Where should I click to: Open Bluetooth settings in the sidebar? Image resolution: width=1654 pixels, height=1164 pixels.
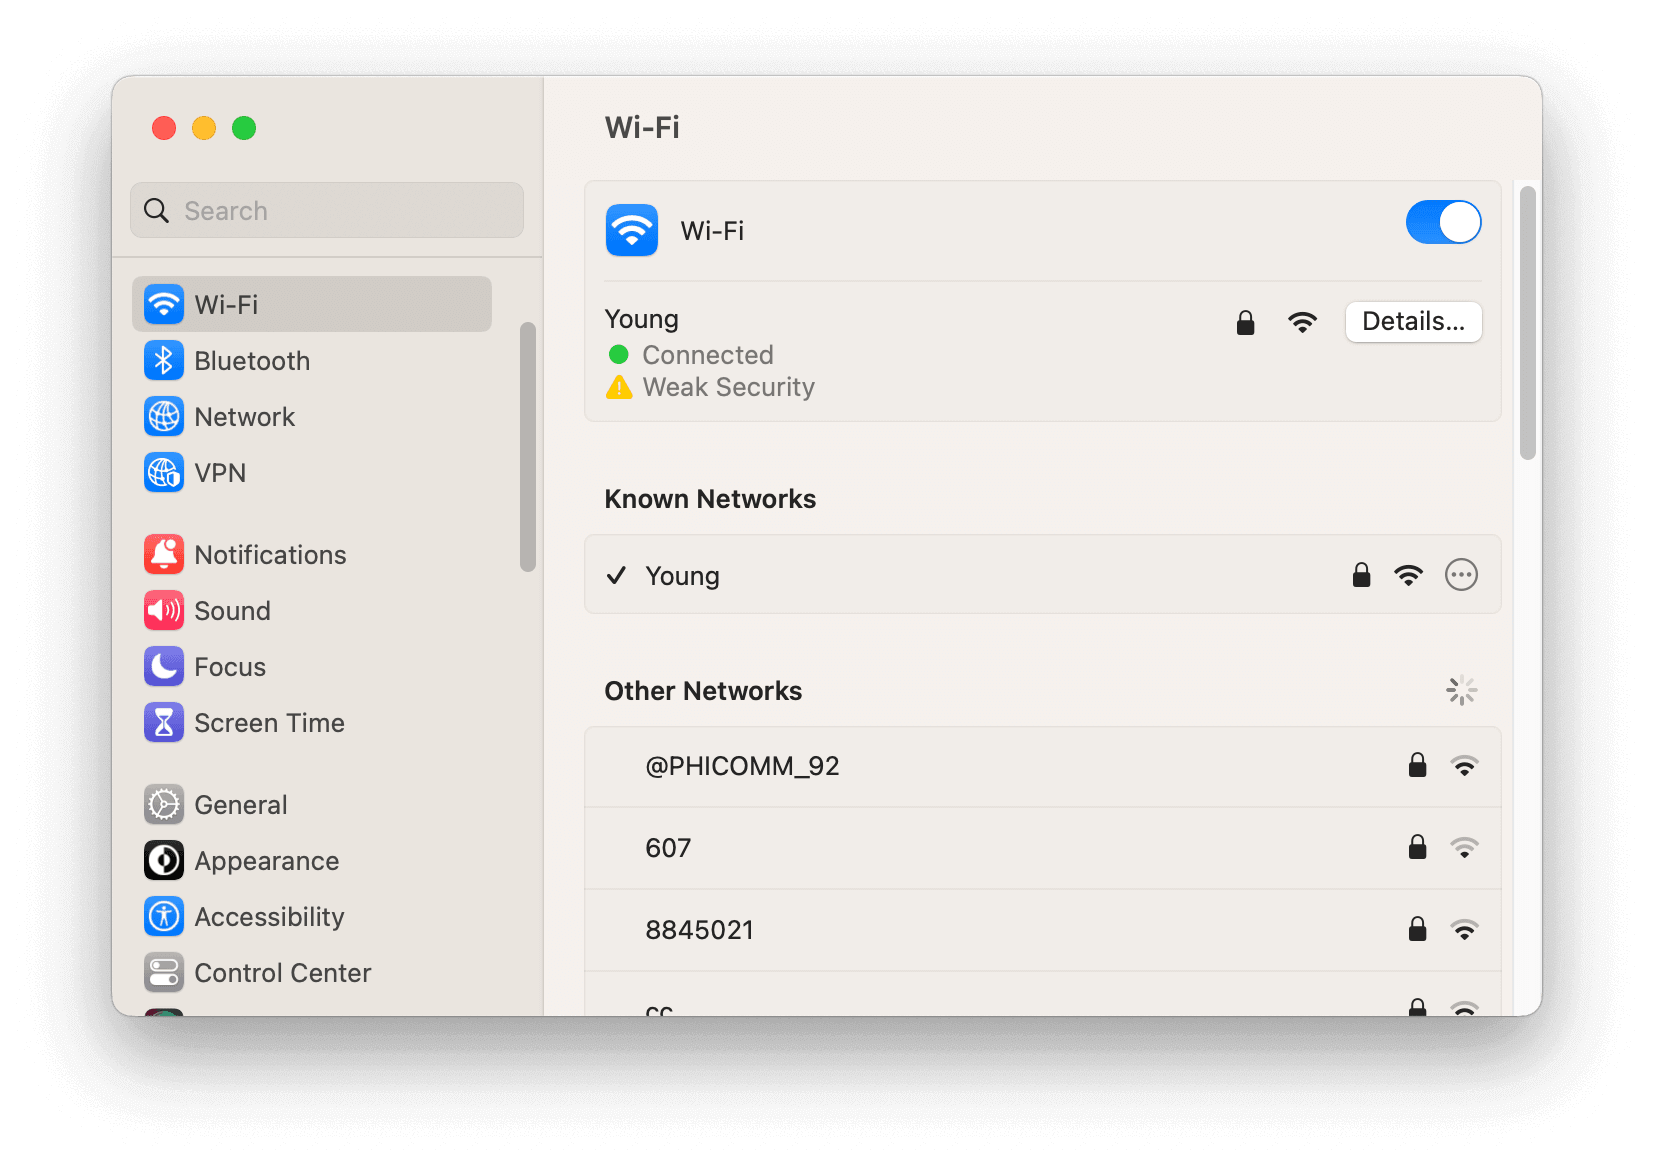coord(312,360)
